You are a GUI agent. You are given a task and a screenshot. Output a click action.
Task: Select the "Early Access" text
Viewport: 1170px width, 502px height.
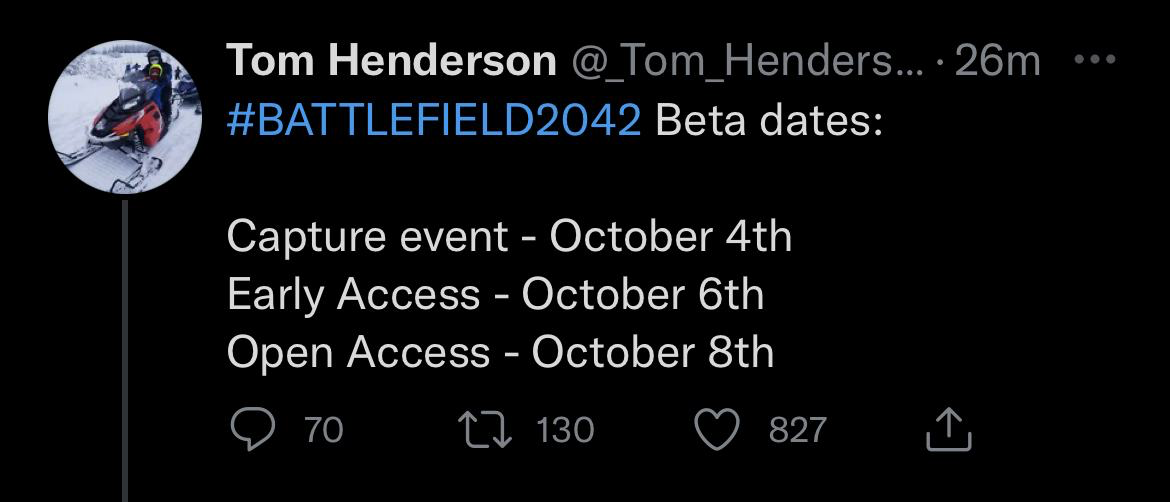(353, 295)
